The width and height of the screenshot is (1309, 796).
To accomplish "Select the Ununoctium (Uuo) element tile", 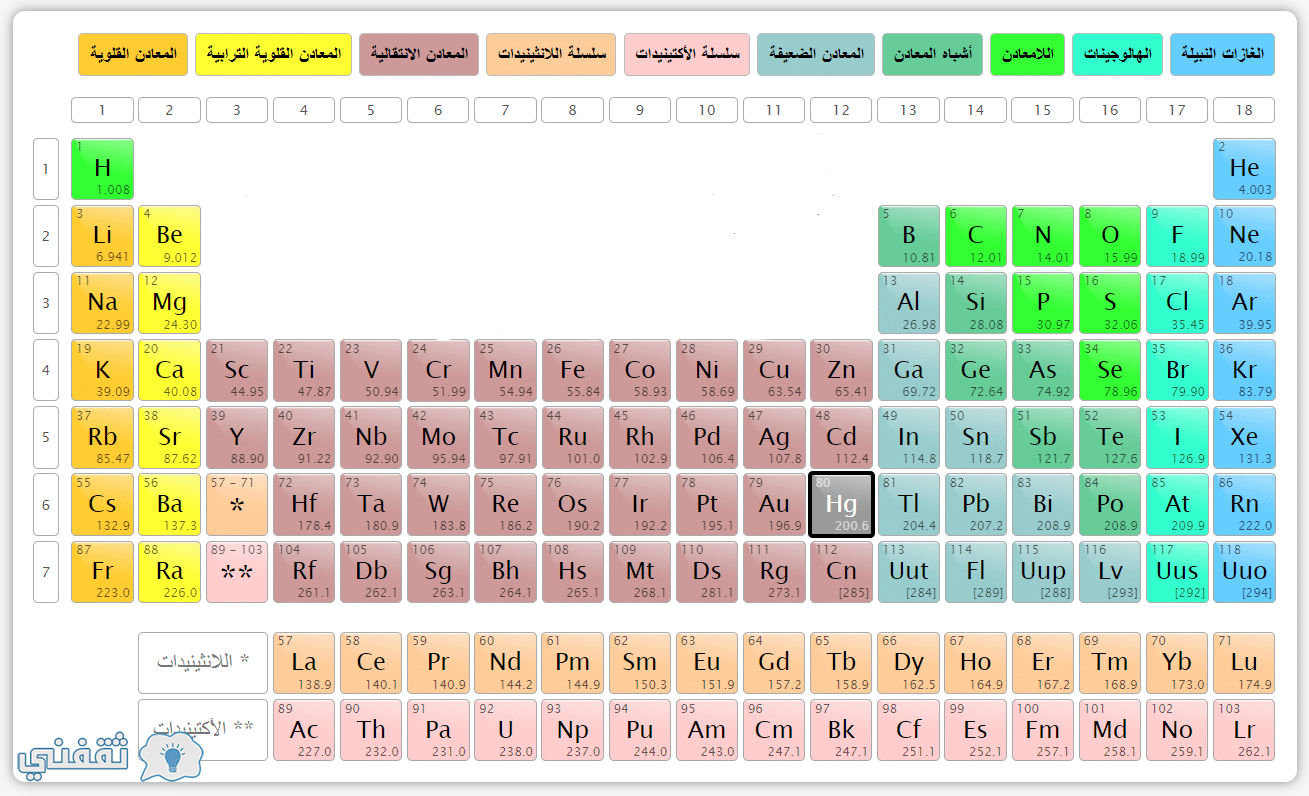I will pos(1244,571).
